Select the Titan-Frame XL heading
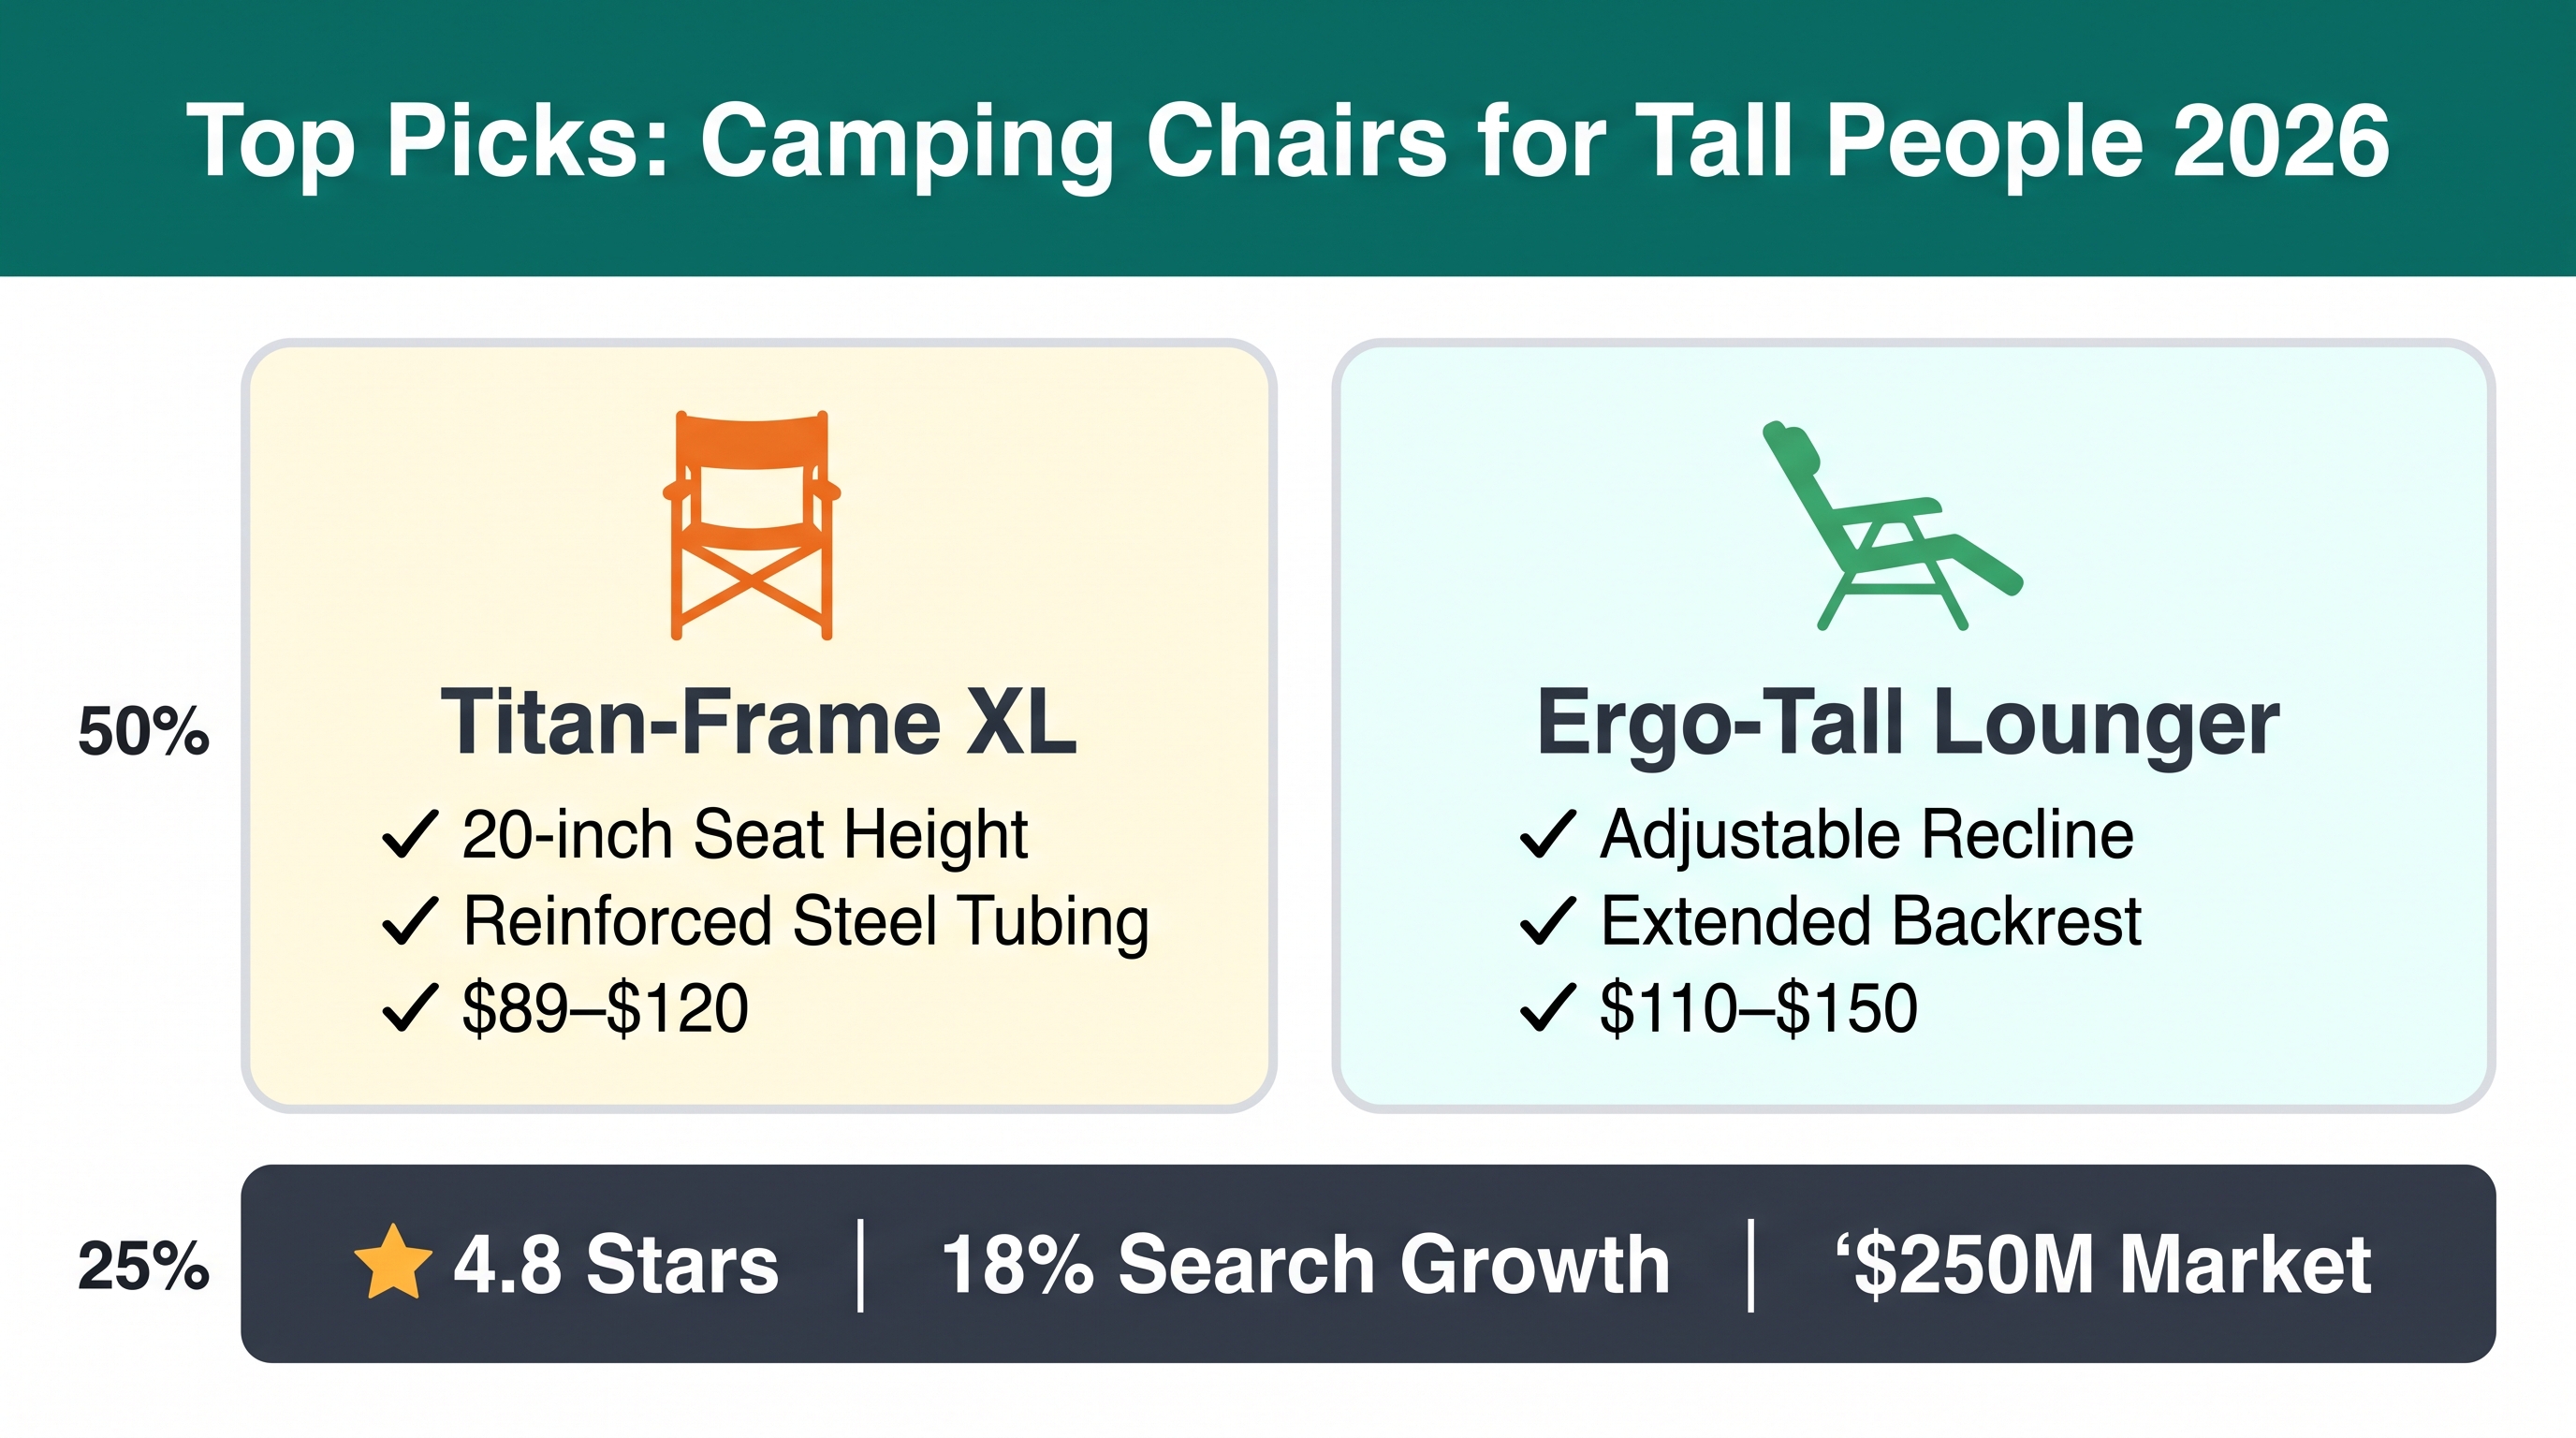 click(x=759, y=722)
